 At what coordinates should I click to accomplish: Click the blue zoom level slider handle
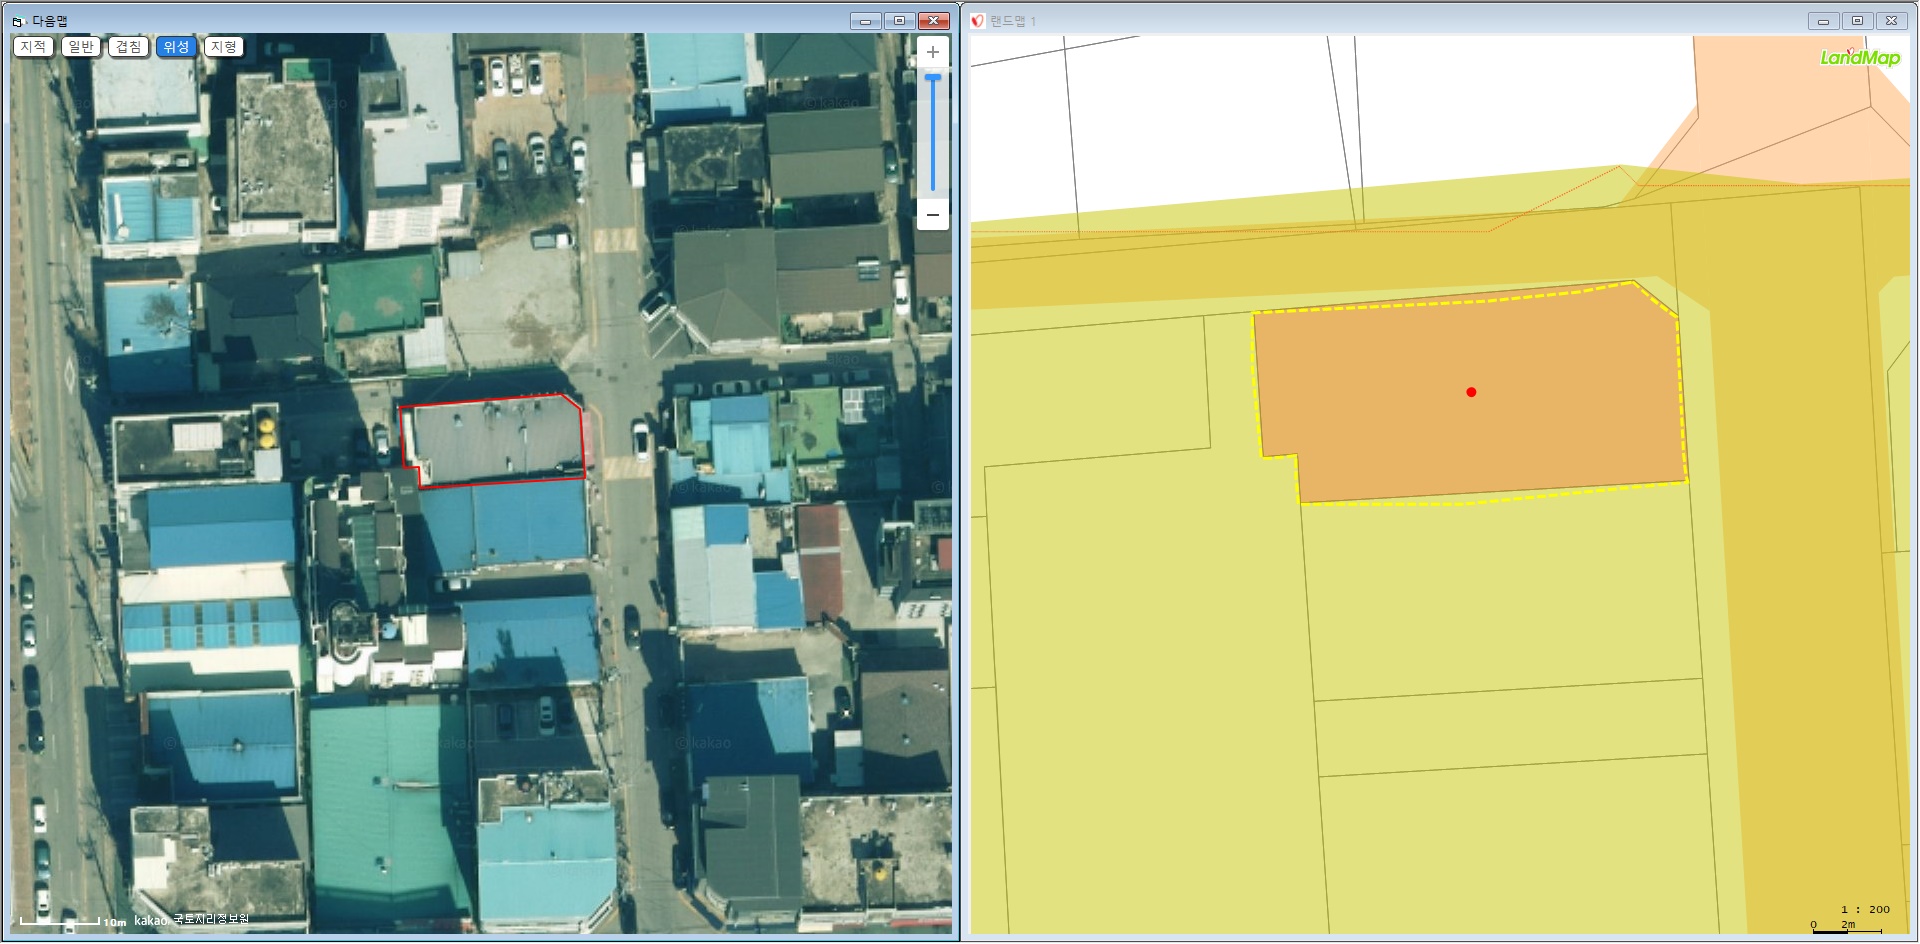coord(932,78)
